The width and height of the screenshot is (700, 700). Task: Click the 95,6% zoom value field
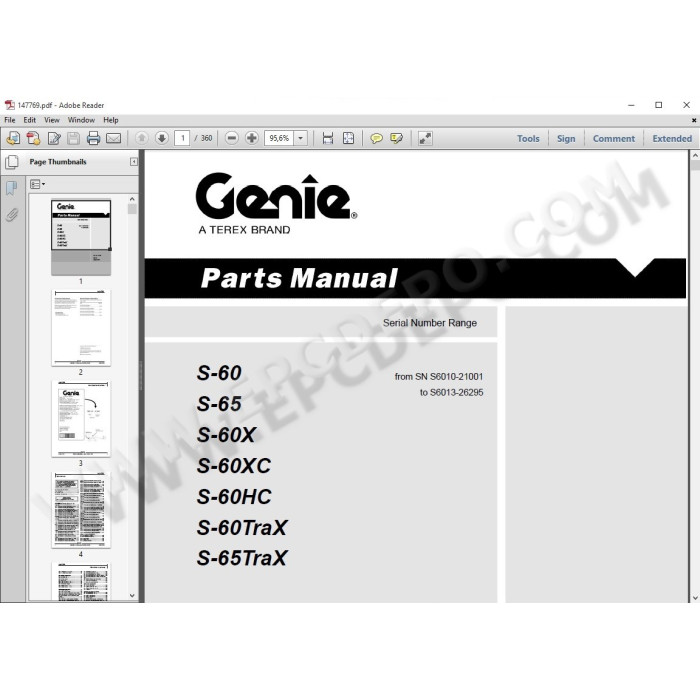coord(279,138)
